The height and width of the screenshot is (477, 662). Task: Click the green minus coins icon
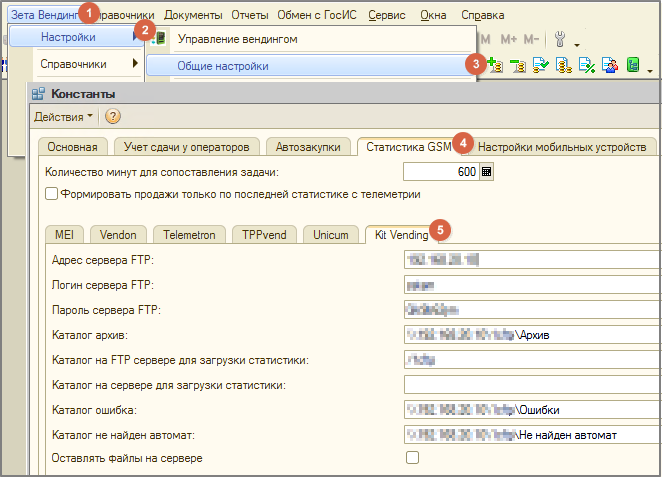click(x=518, y=65)
